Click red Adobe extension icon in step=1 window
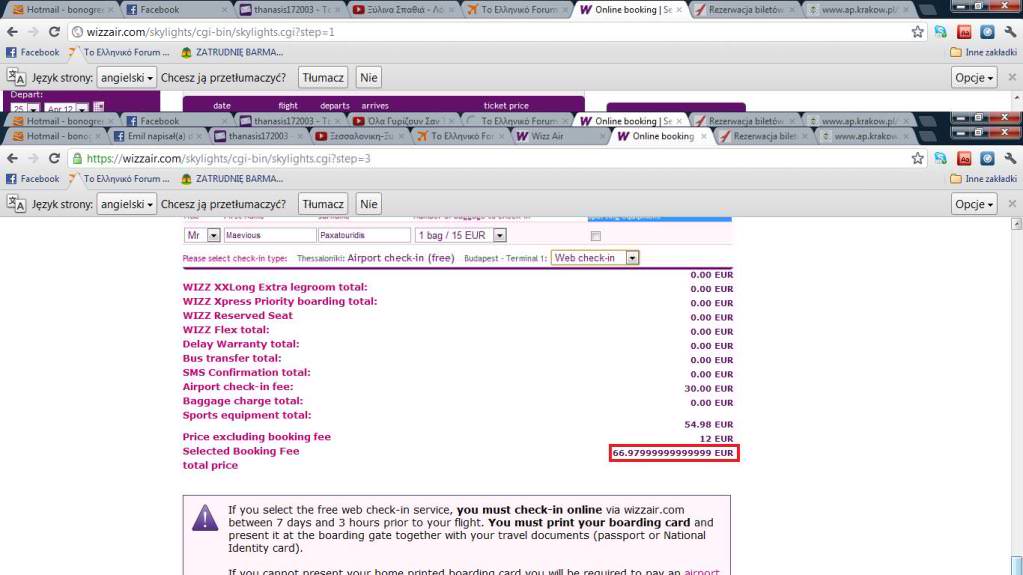Viewport: 1023px width, 575px height. point(964,31)
